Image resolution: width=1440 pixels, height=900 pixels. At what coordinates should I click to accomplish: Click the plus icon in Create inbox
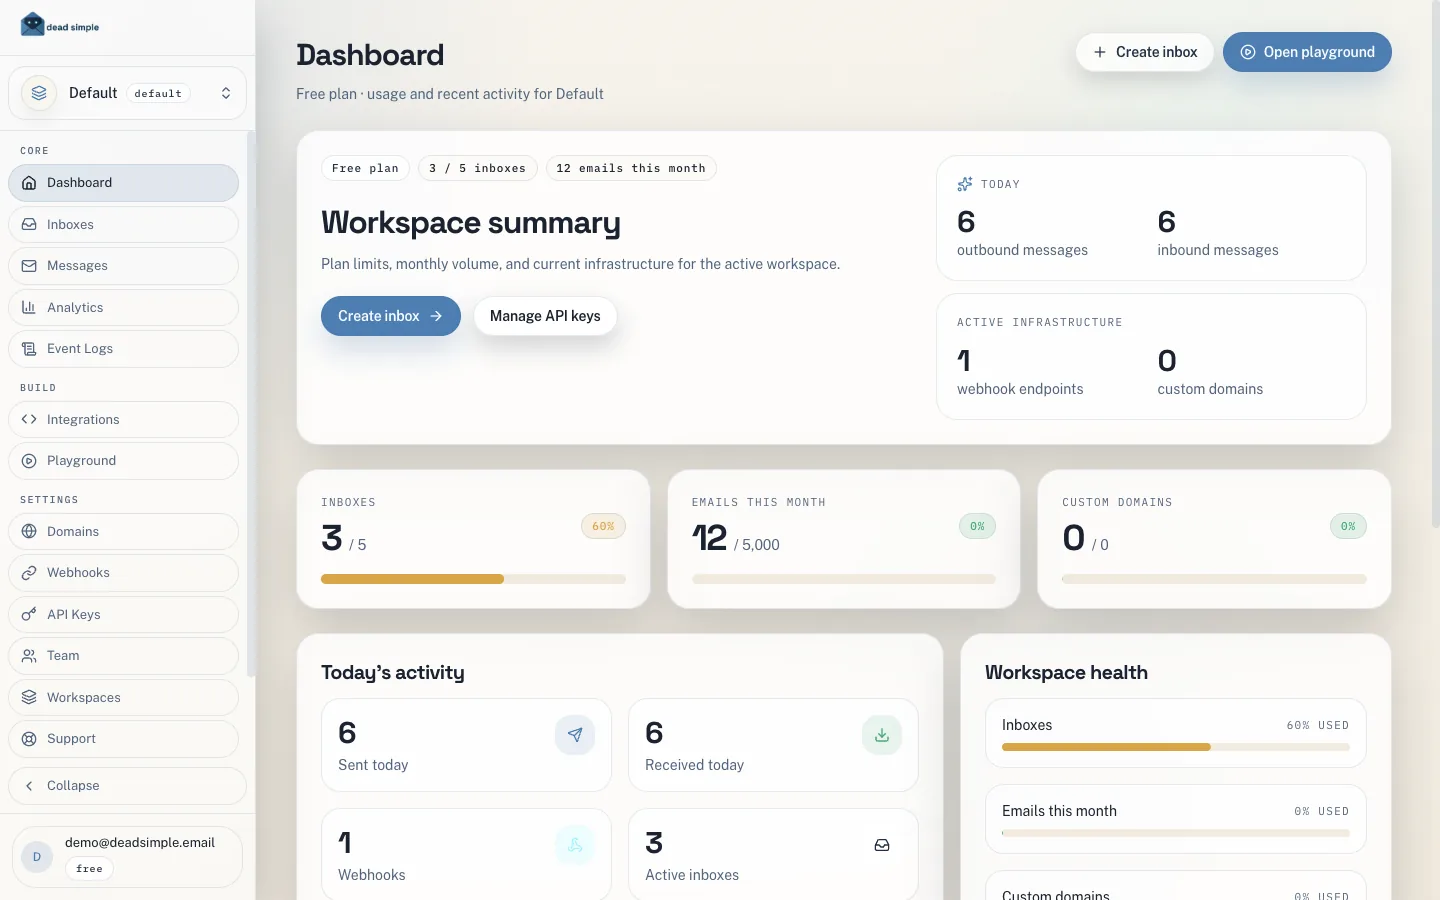pos(1100,52)
